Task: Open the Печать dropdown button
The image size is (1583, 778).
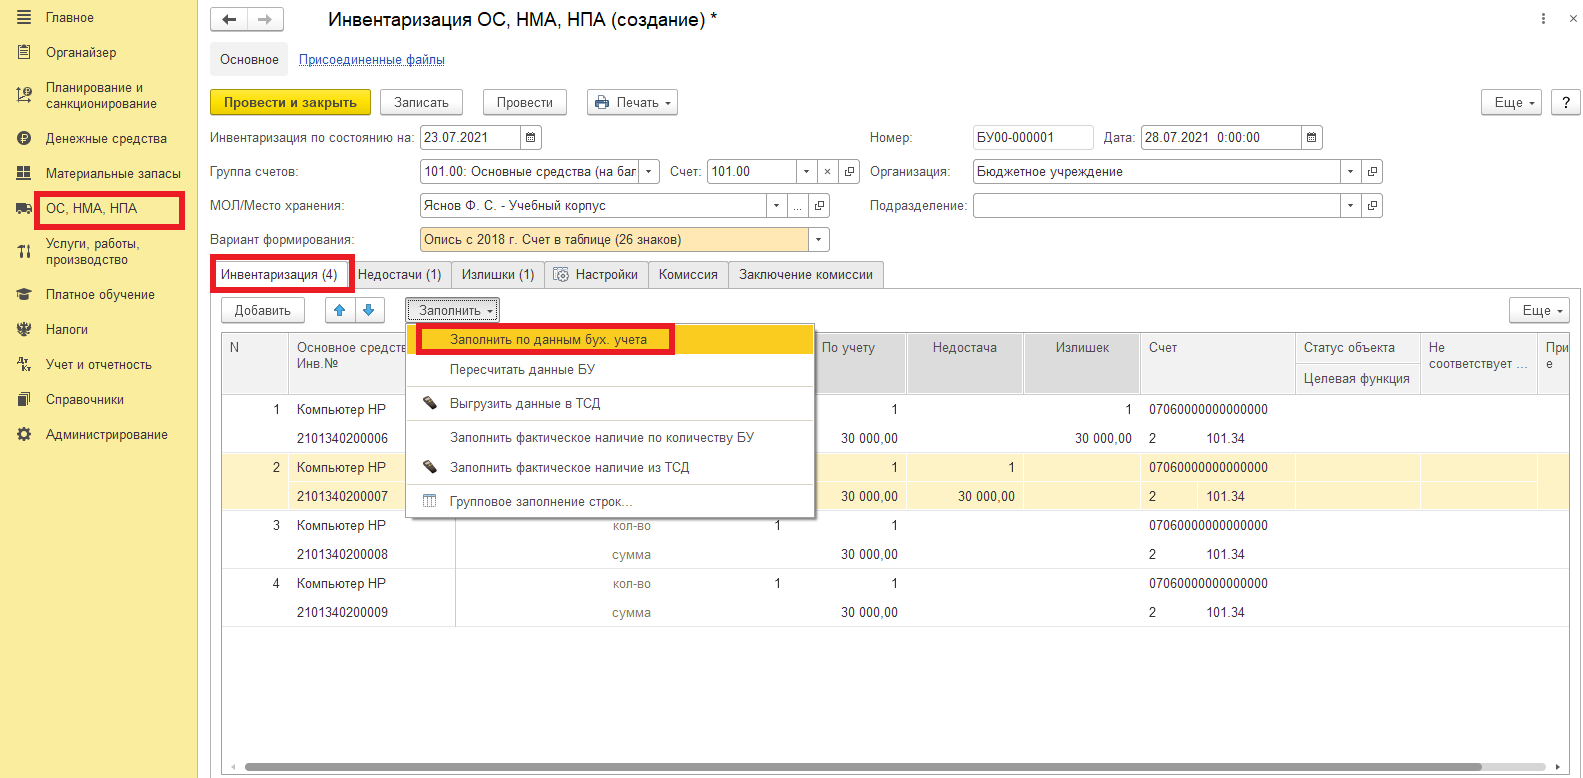Action: coord(632,102)
